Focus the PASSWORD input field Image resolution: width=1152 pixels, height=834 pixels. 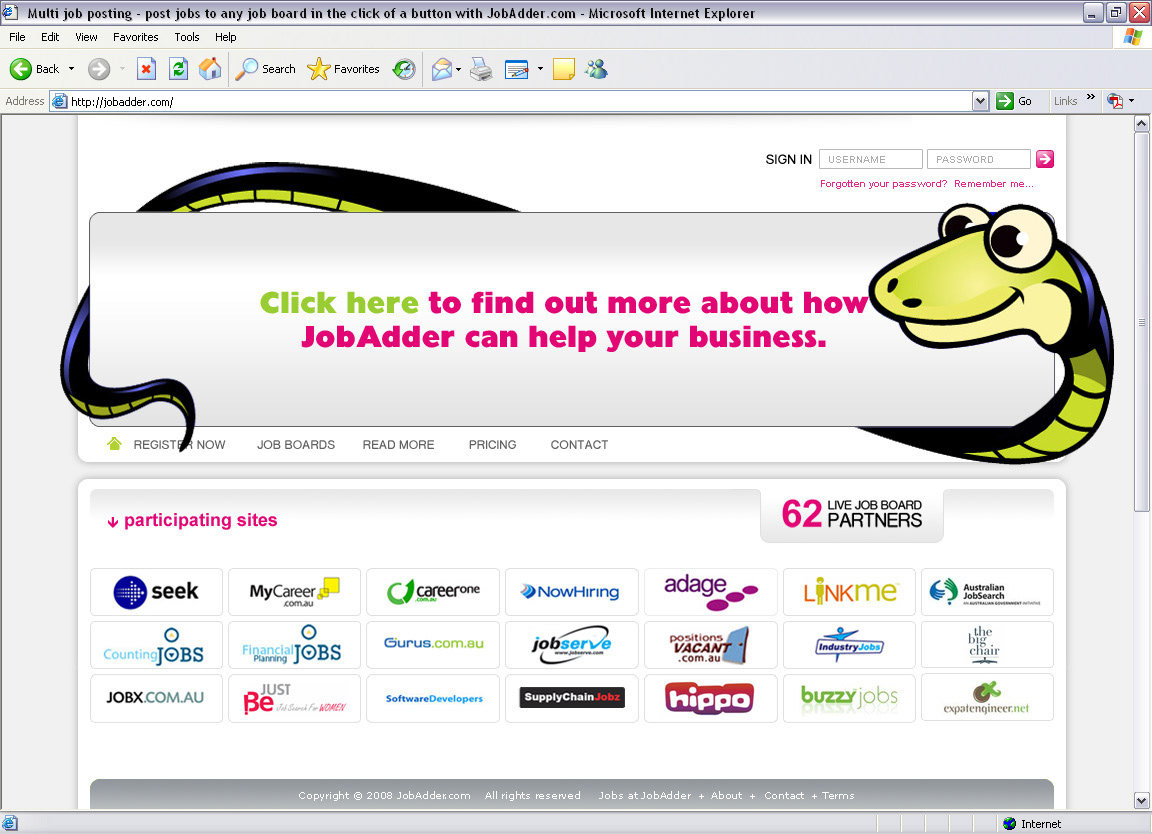coord(979,159)
